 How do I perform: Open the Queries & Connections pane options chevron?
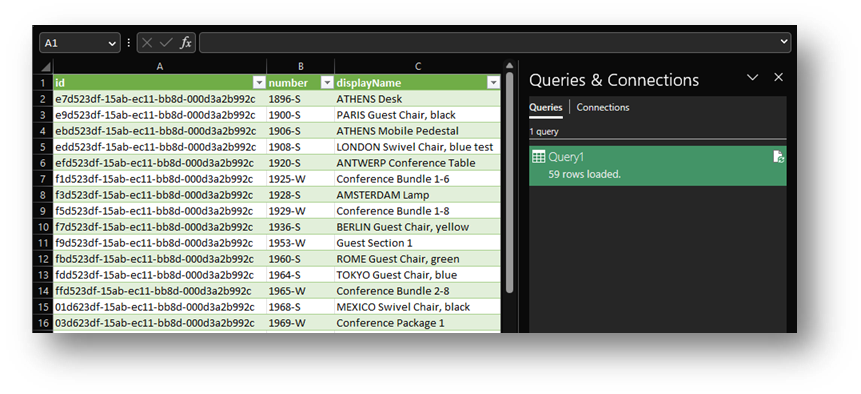pyautogui.click(x=753, y=77)
